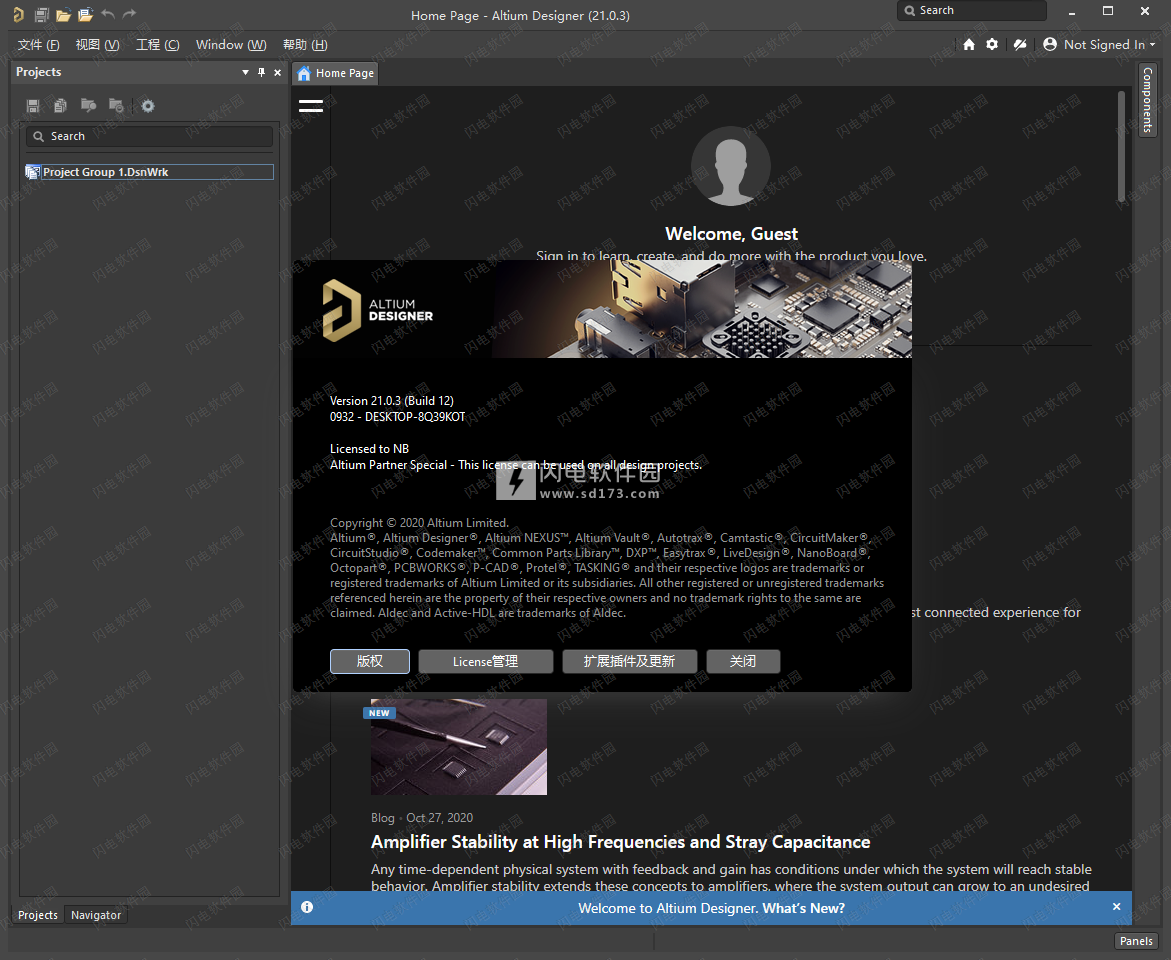
Task: Click the folder with minus icon in Projects panel
Action: point(116,105)
